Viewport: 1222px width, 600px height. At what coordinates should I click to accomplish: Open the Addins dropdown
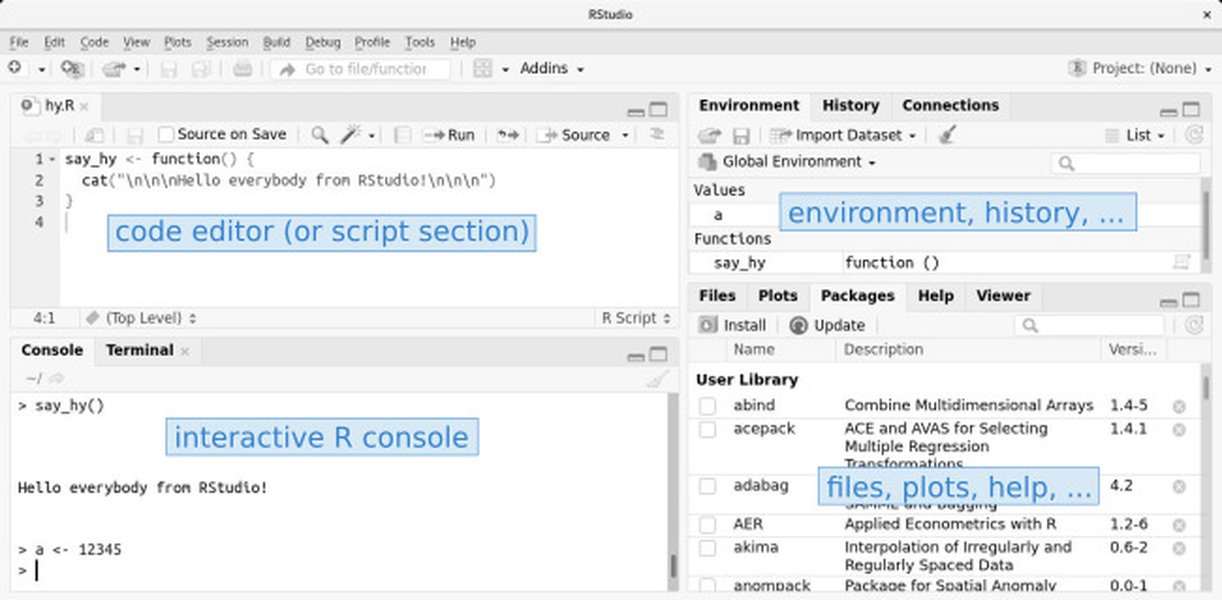552,68
